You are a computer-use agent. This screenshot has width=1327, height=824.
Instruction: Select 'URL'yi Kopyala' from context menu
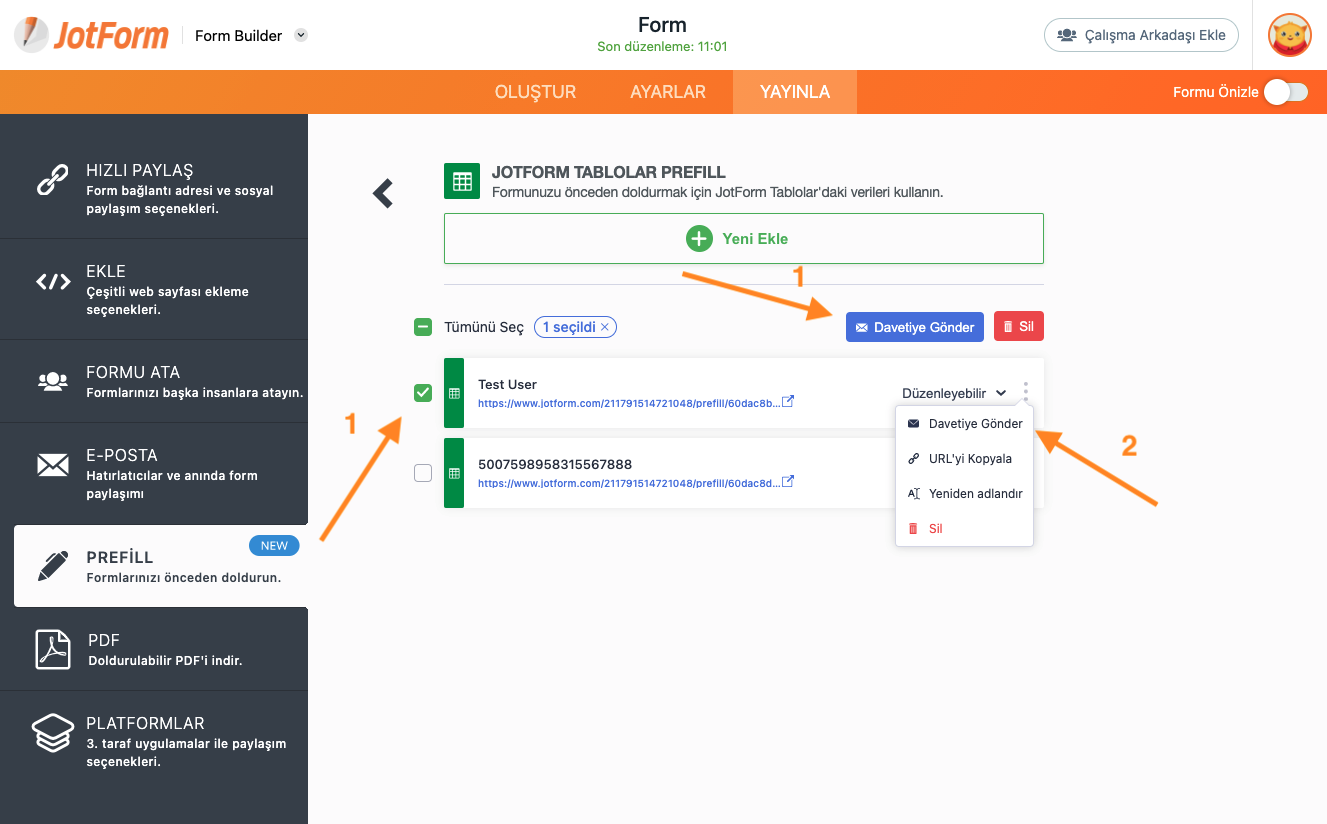coord(969,459)
